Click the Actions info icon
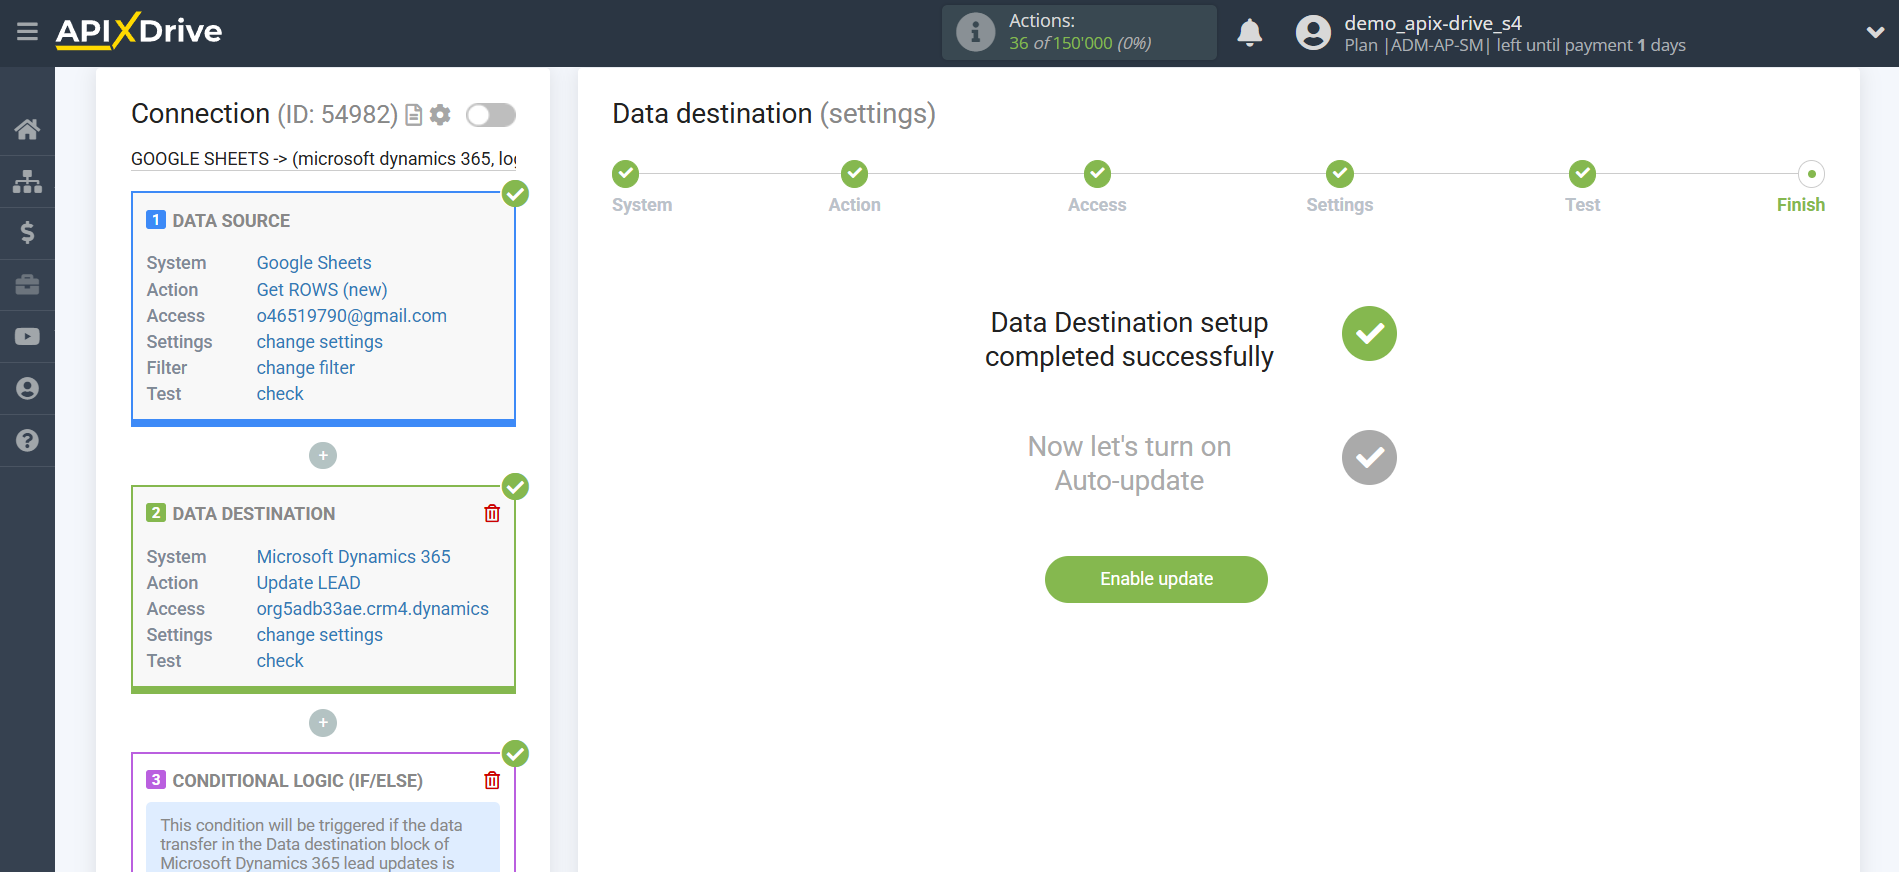Image resolution: width=1899 pixels, height=872 pixels. click(975, 32)
